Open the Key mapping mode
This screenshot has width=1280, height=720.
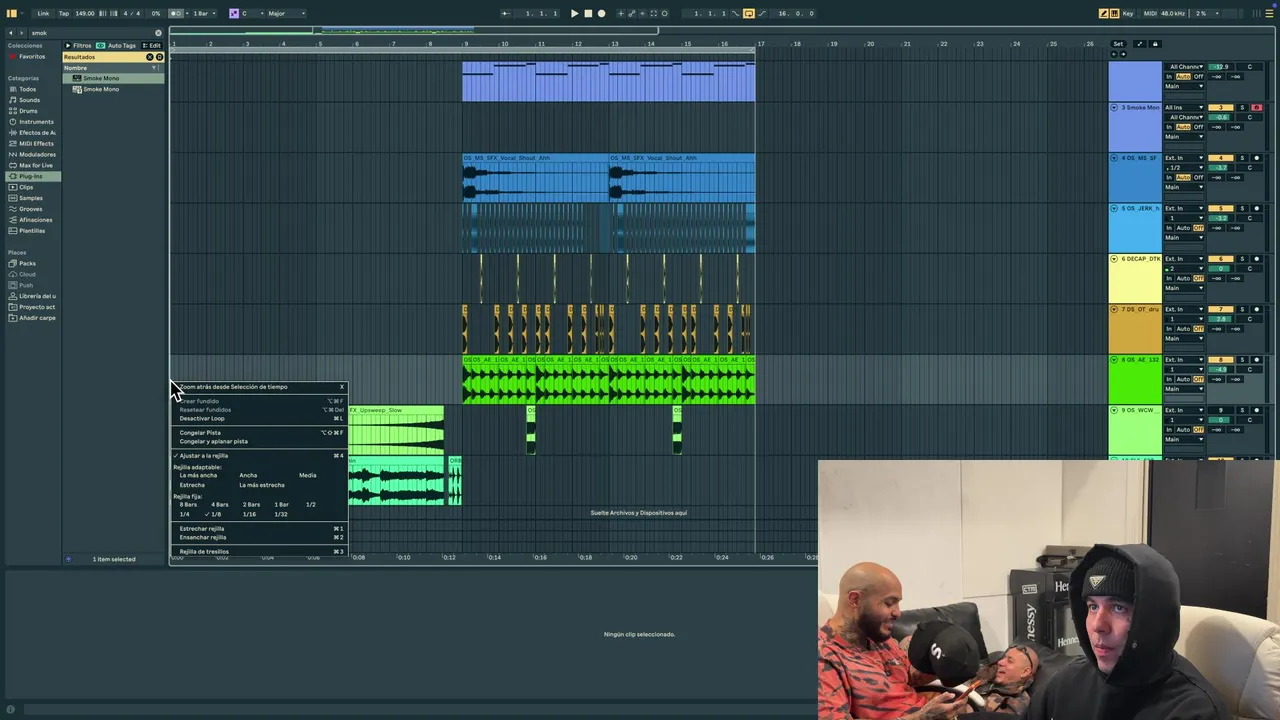(x=1128, y=13)
